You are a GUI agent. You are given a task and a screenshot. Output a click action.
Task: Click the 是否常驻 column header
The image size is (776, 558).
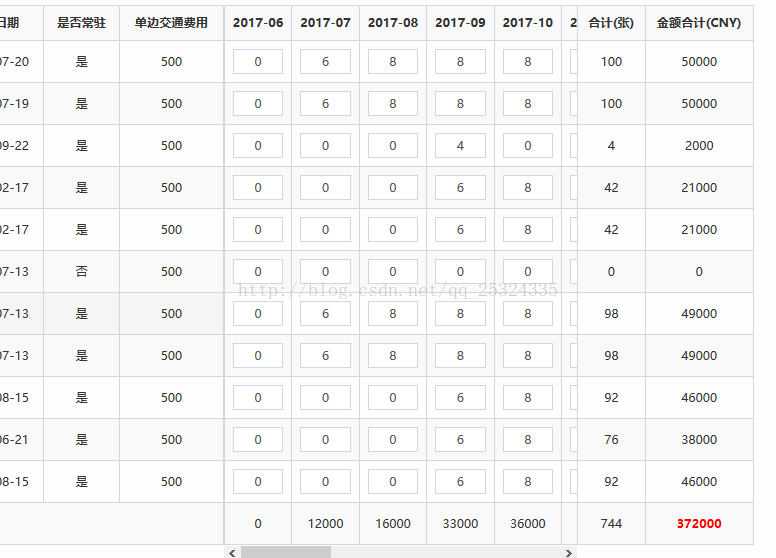[82, 23]
